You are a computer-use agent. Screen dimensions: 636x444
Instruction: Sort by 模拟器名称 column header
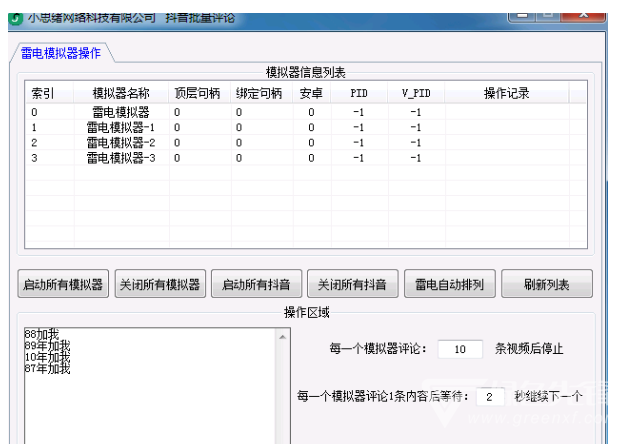click(121, 93)
